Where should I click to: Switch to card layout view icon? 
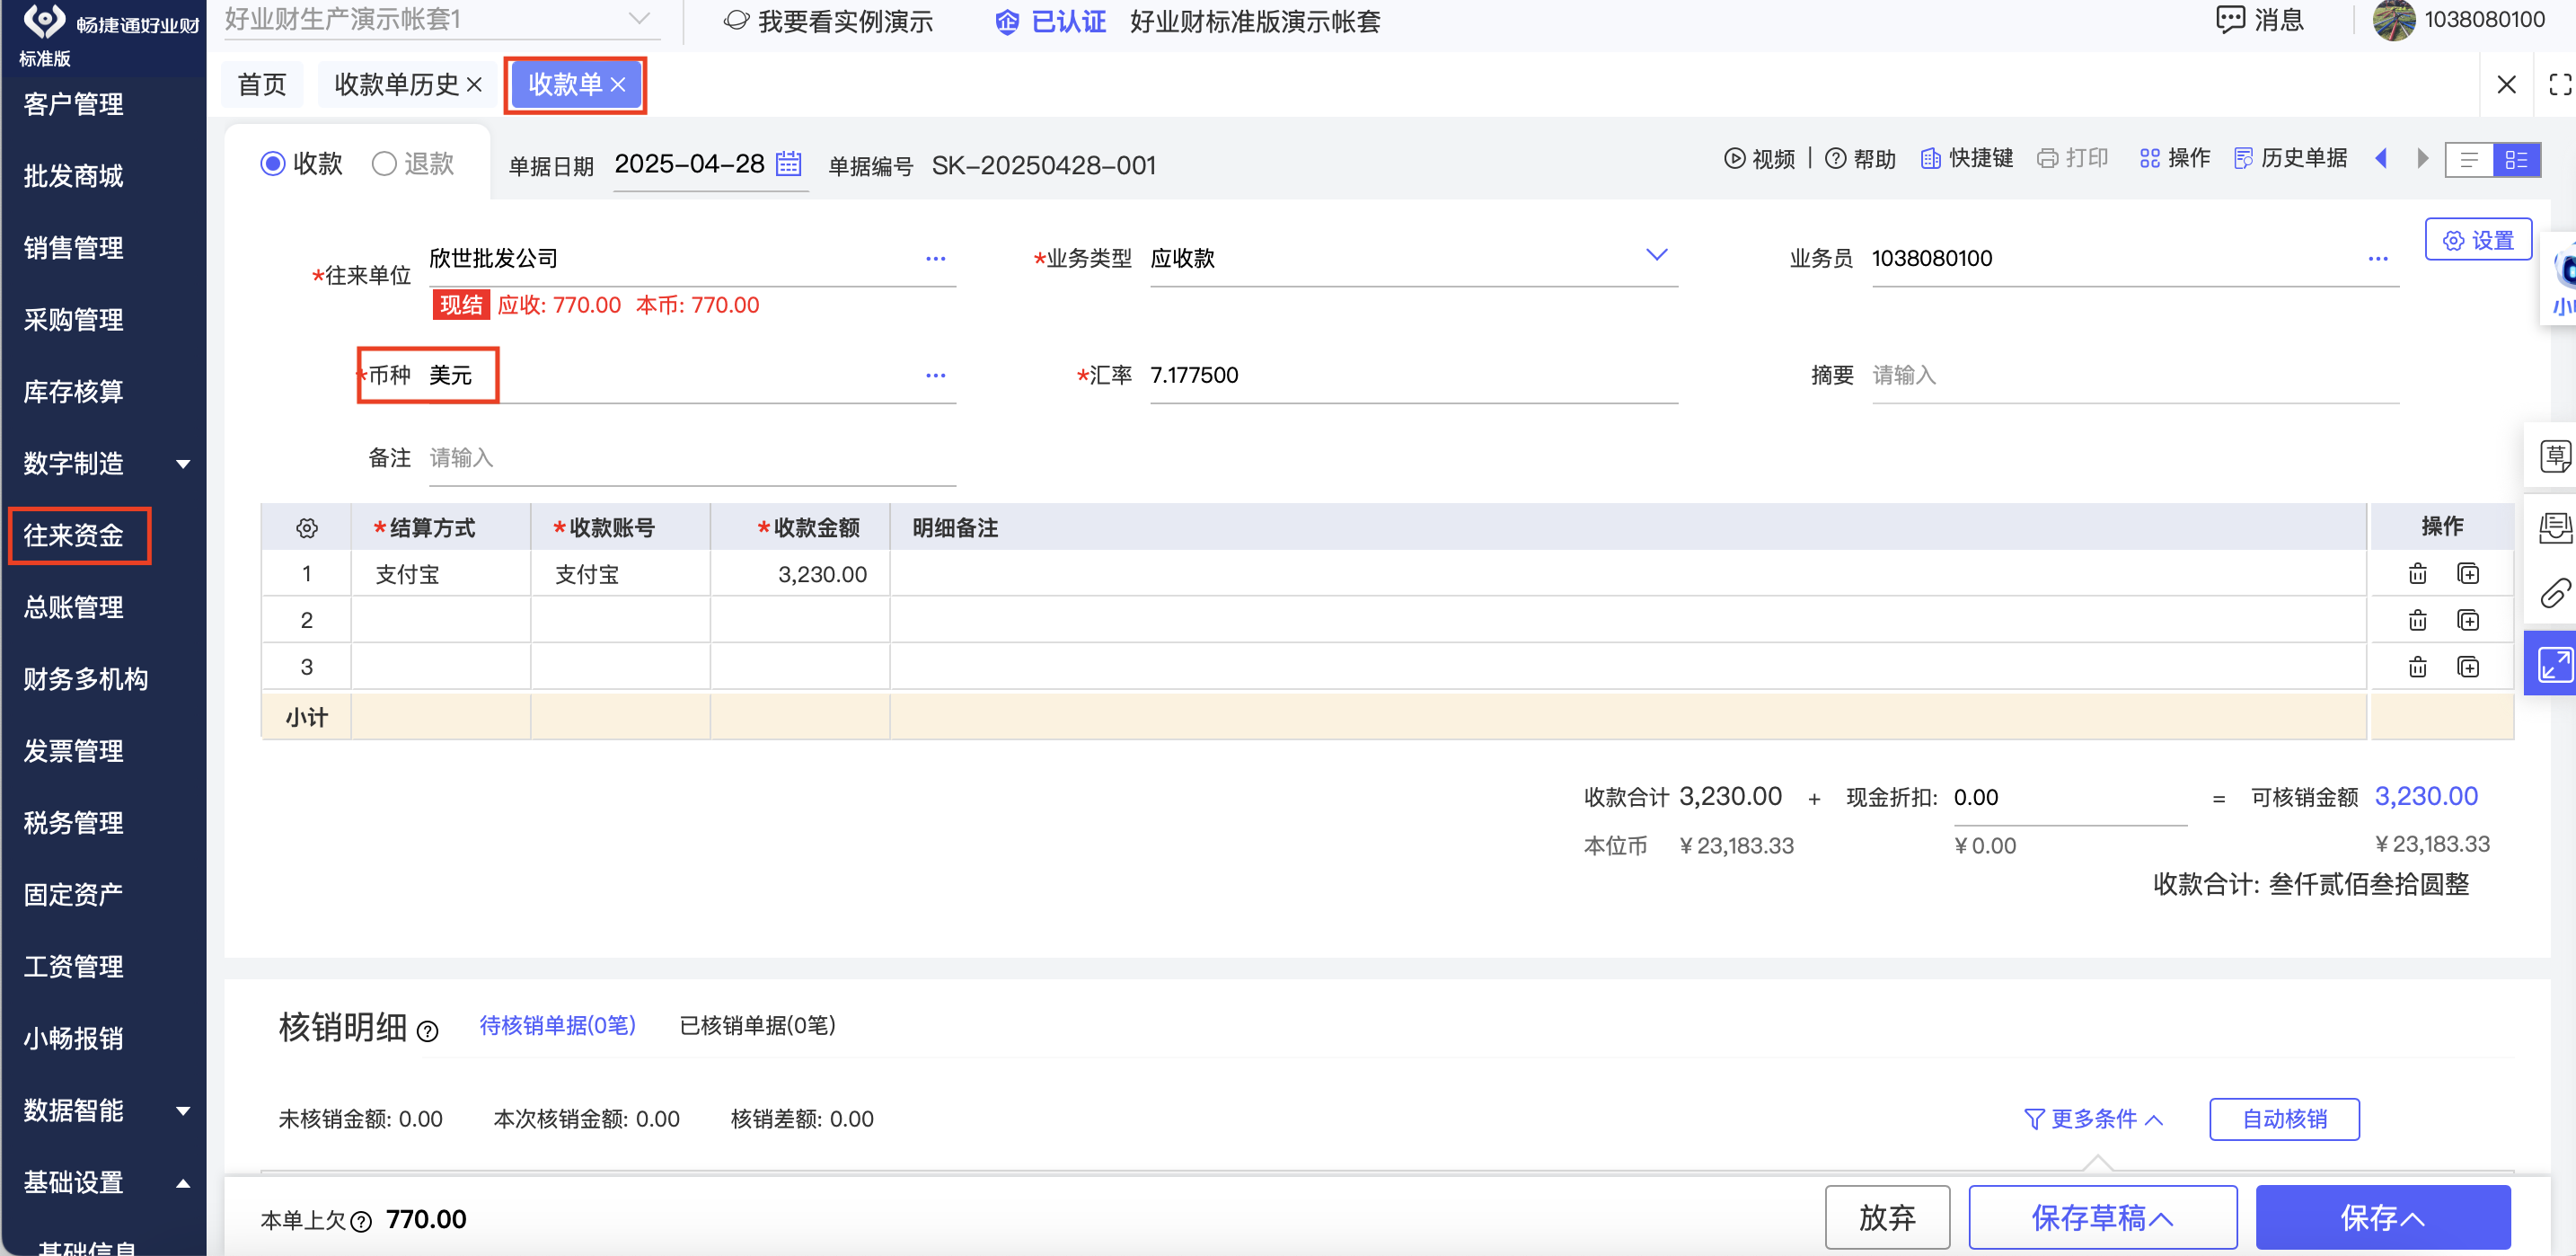click(x=2516, y=159)
